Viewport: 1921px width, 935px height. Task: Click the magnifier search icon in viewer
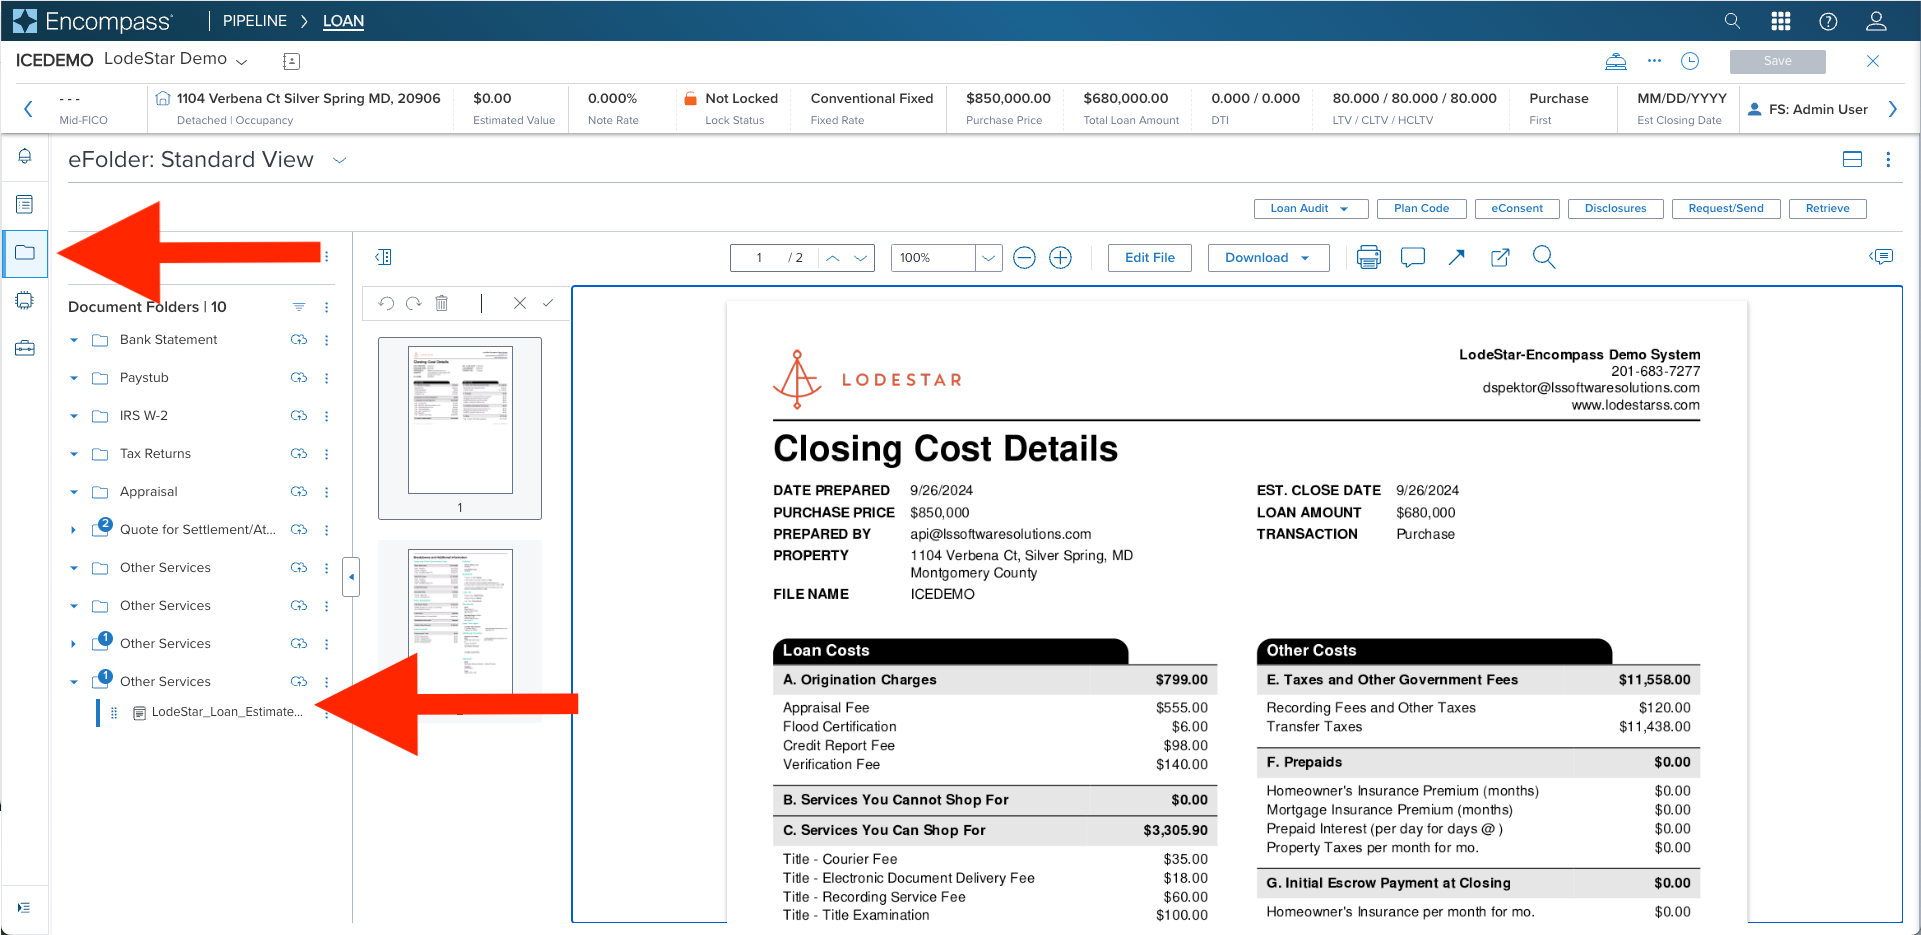coord(1544,258)
